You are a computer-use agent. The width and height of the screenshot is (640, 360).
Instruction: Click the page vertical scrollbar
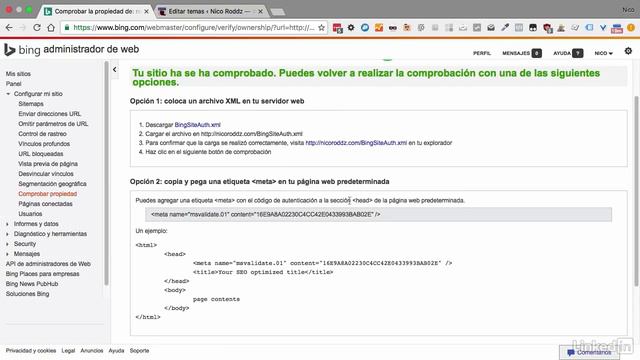(636, 191)
